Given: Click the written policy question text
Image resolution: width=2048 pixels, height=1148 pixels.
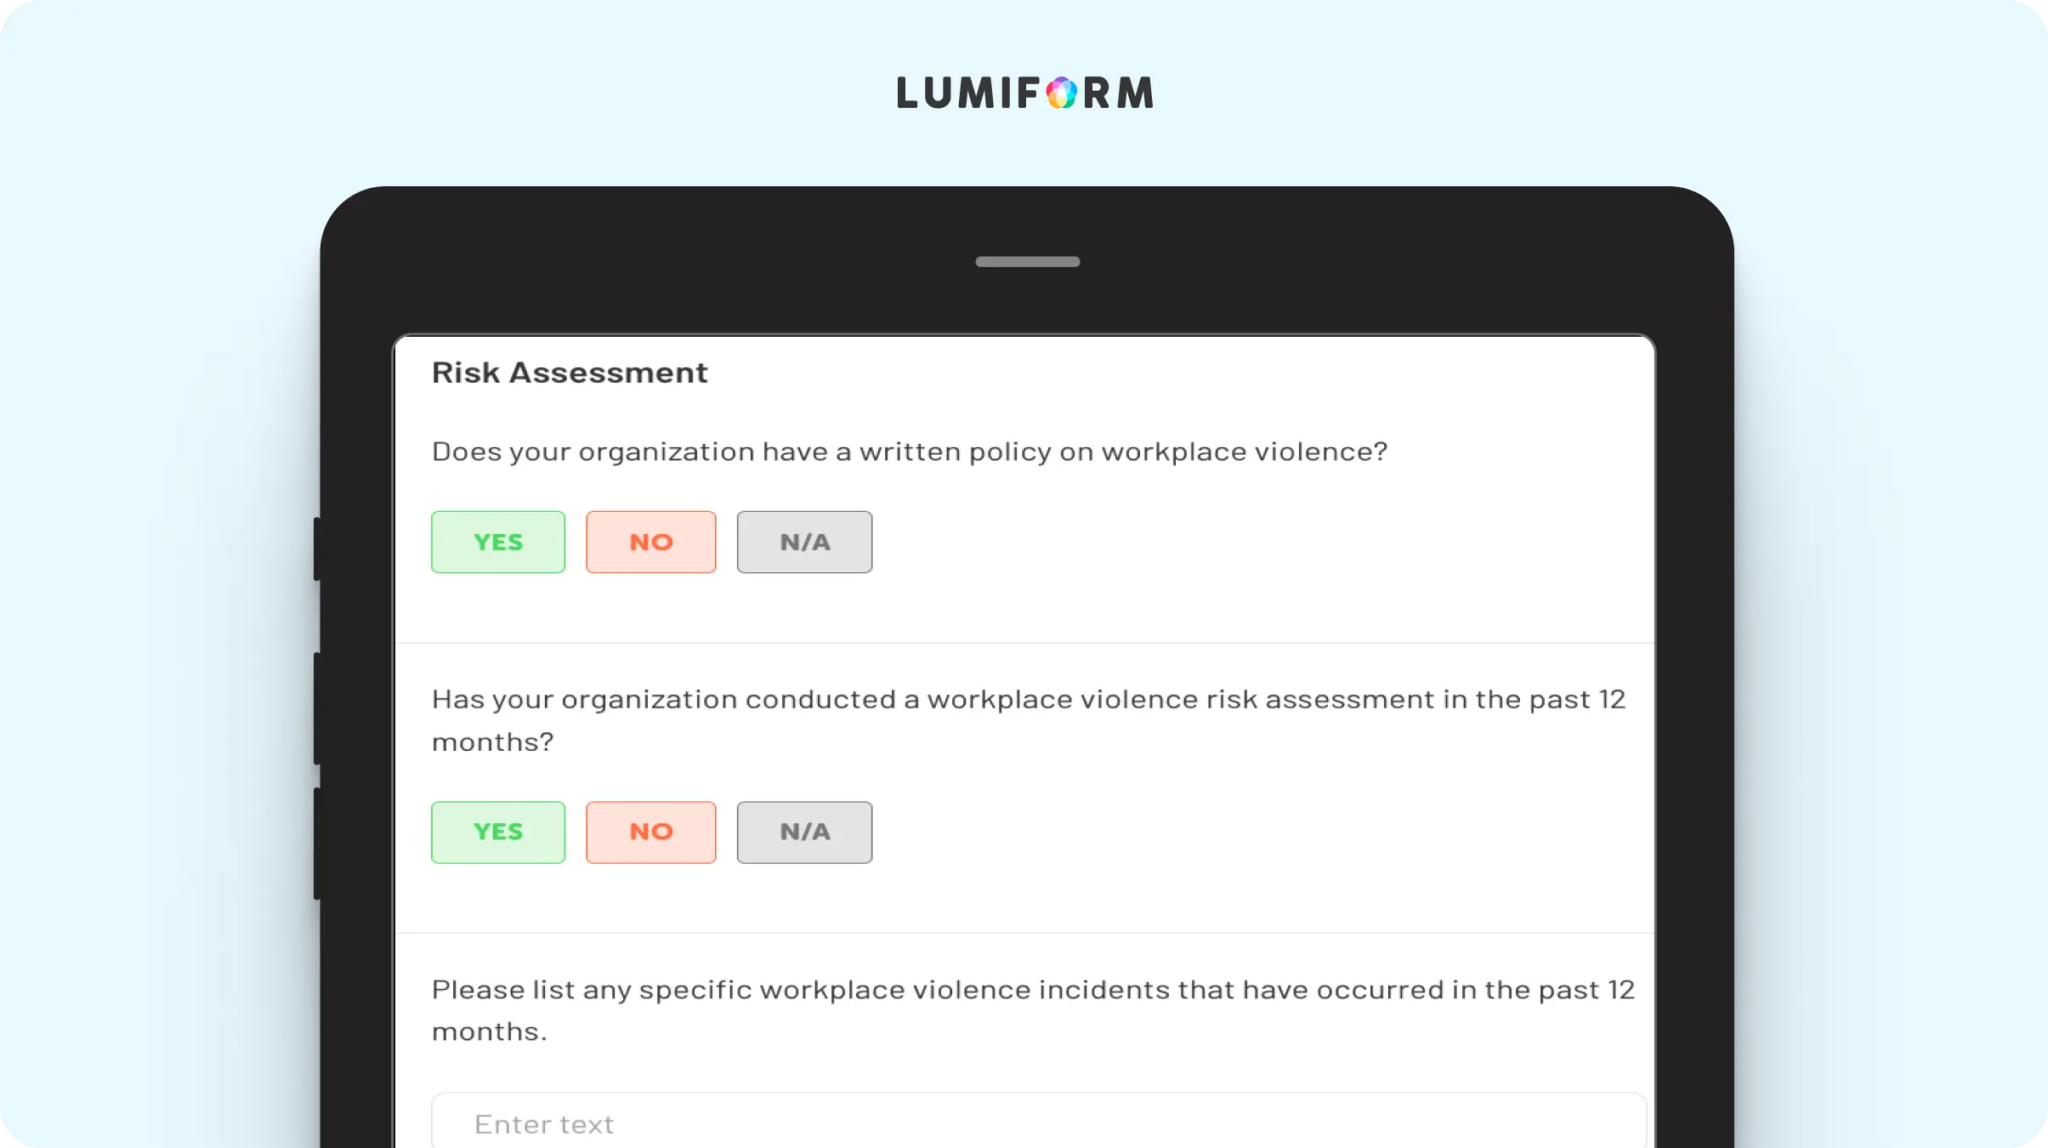Looking at the screenshot, I should (x=909, y=452).
